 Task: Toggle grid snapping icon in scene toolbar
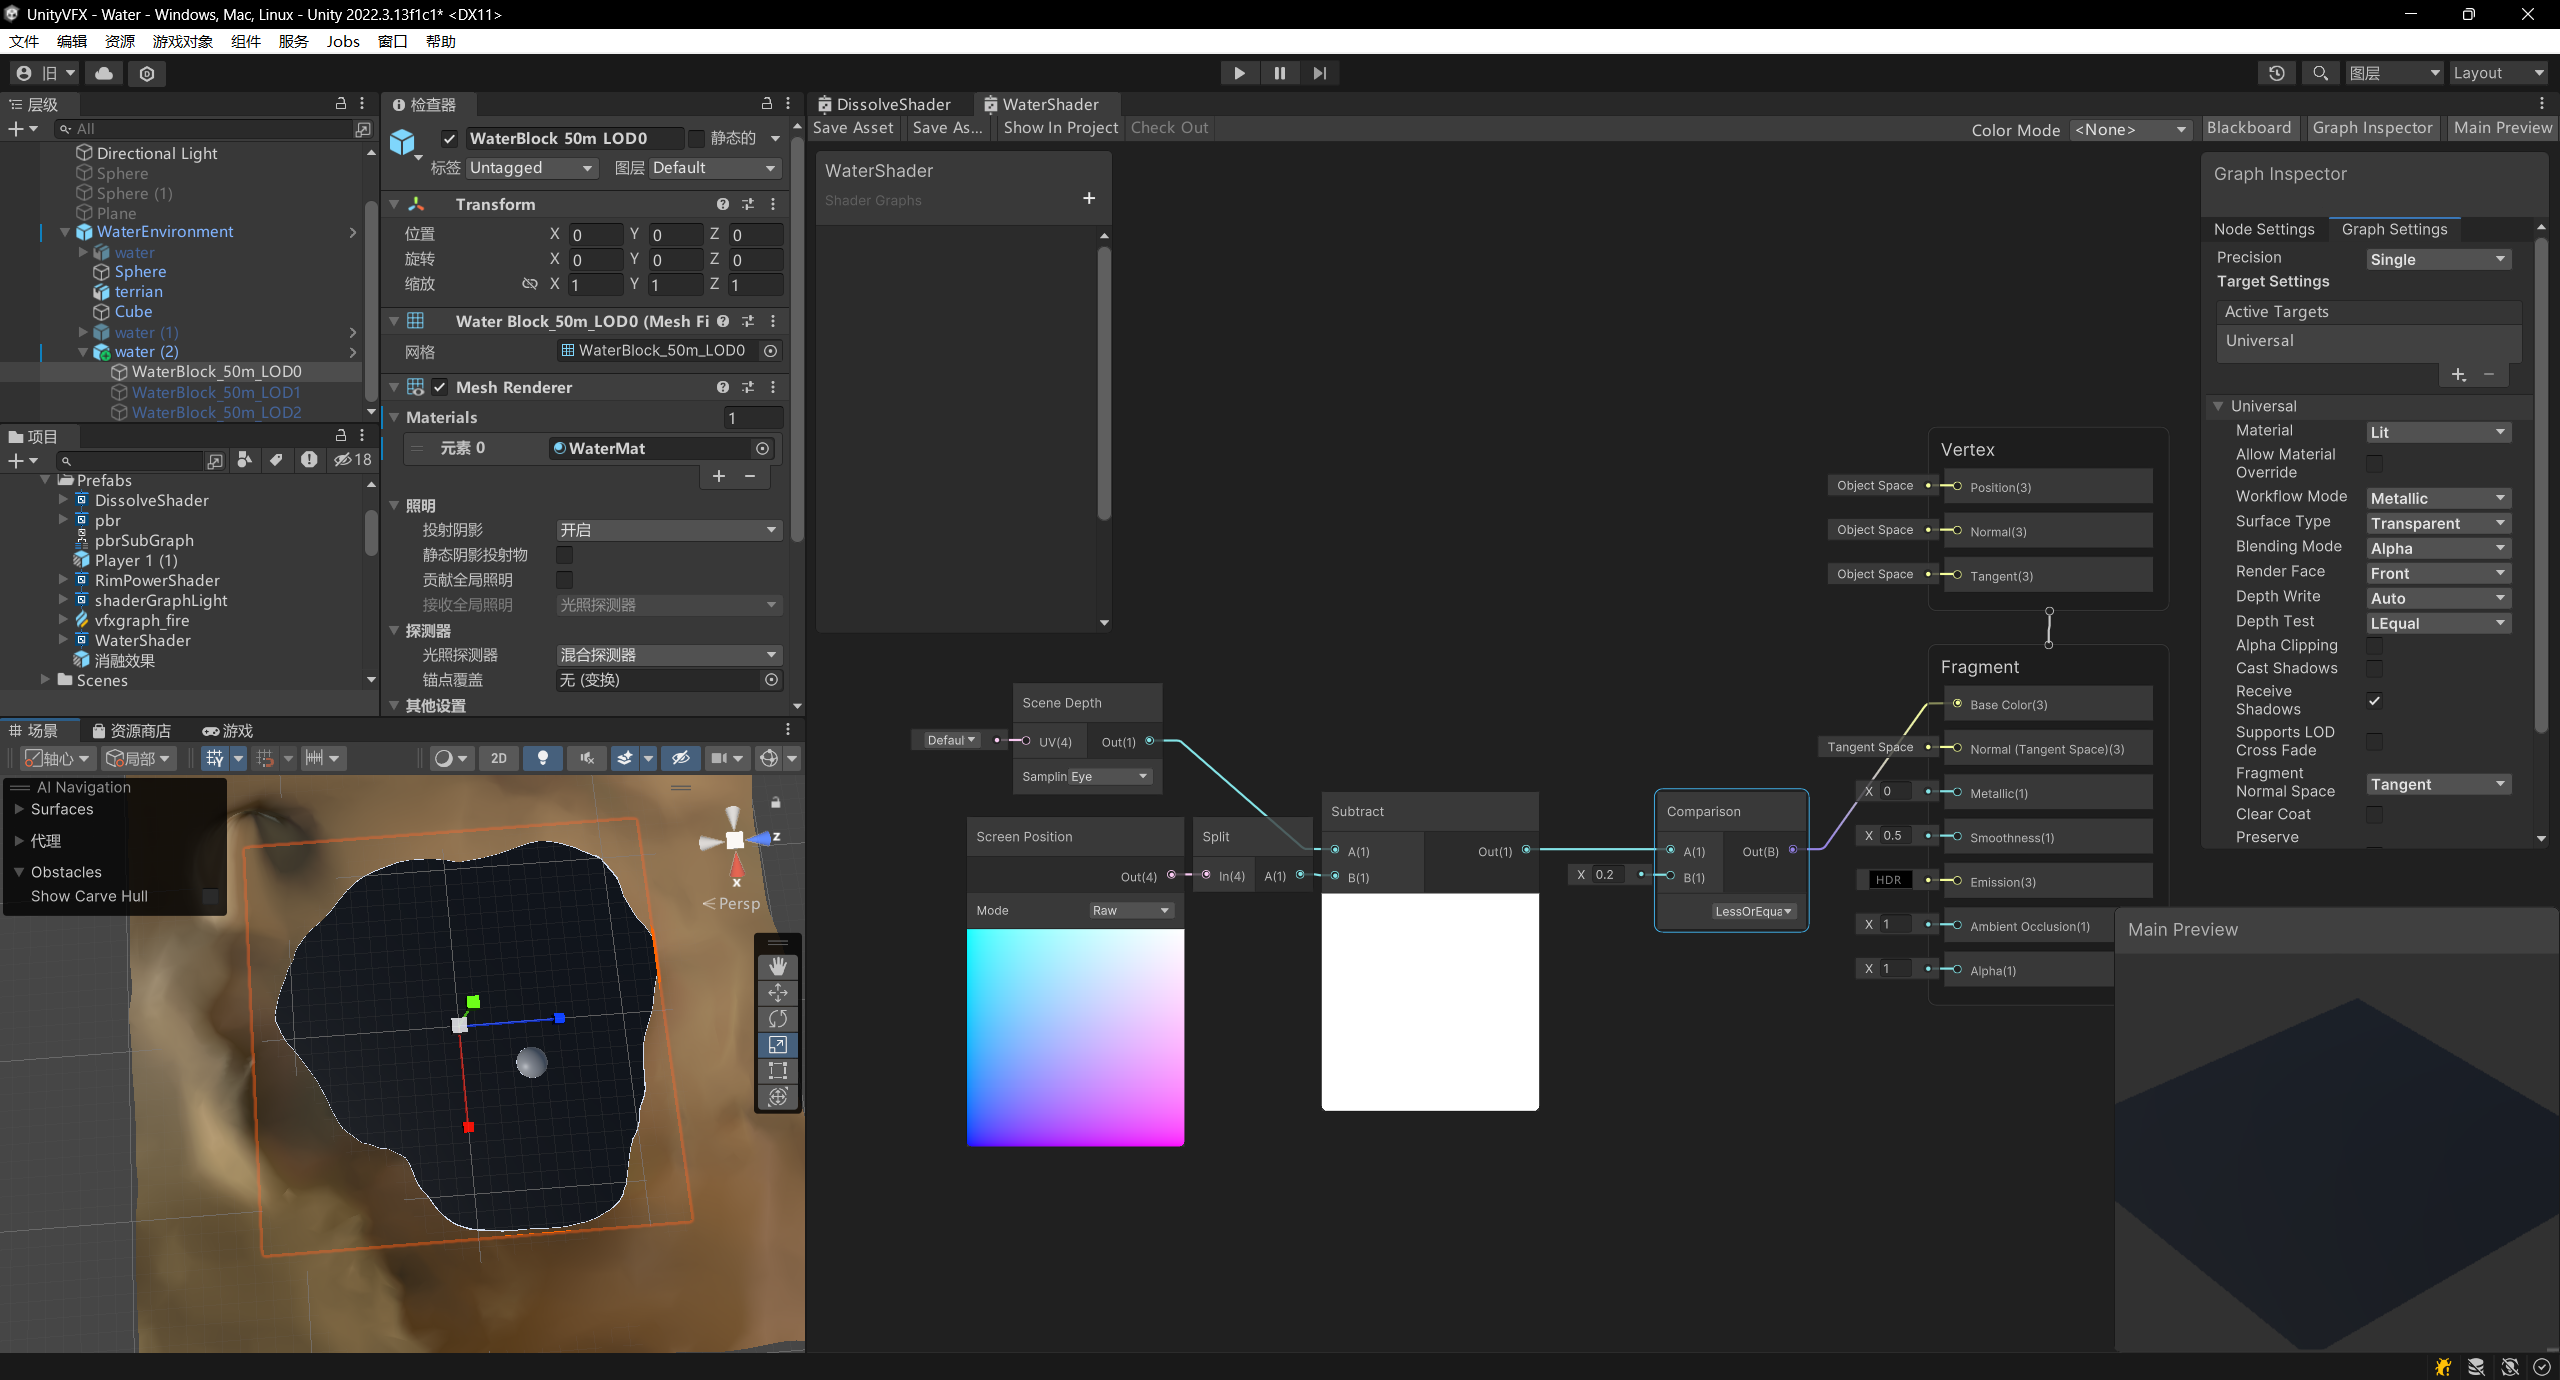click(265, 758)
